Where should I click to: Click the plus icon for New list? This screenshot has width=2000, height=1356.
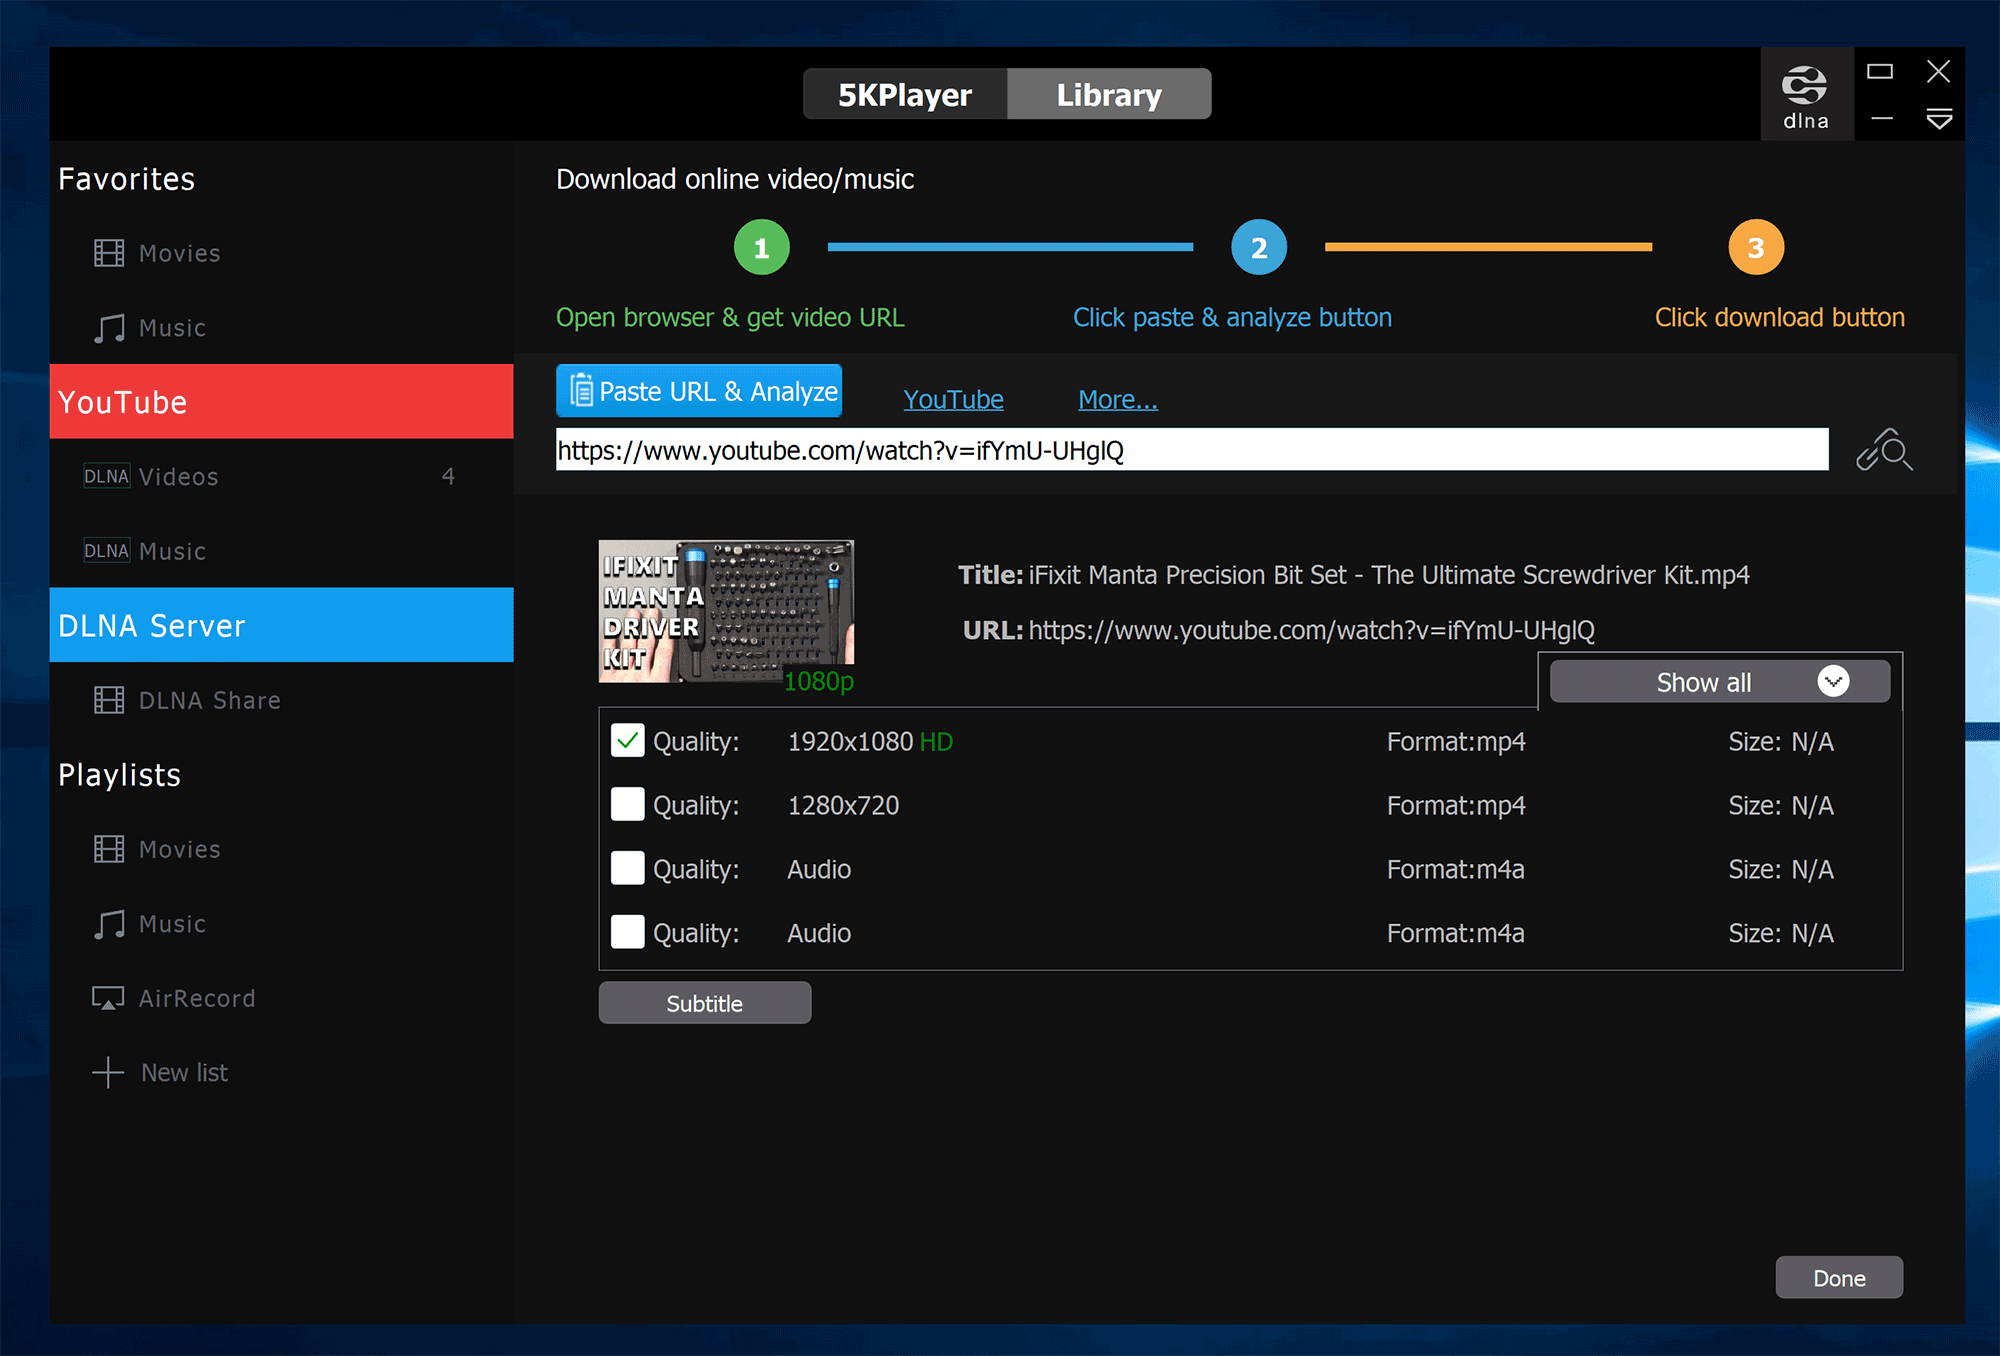(x=108, y=1073)
